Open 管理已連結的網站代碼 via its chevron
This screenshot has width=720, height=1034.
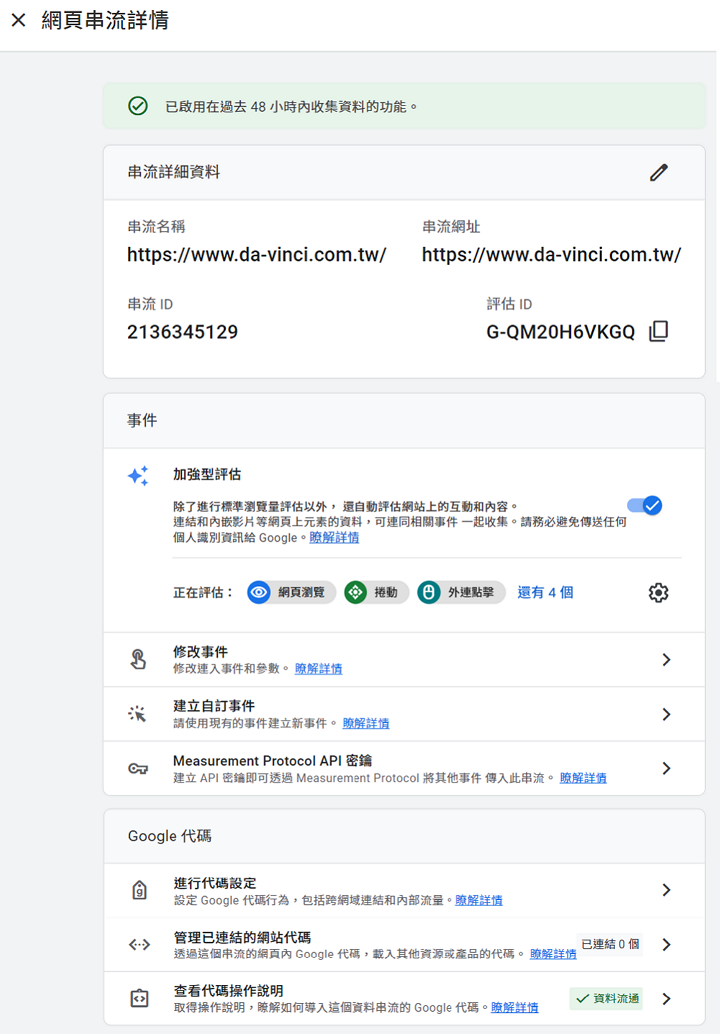coord(666,944)
